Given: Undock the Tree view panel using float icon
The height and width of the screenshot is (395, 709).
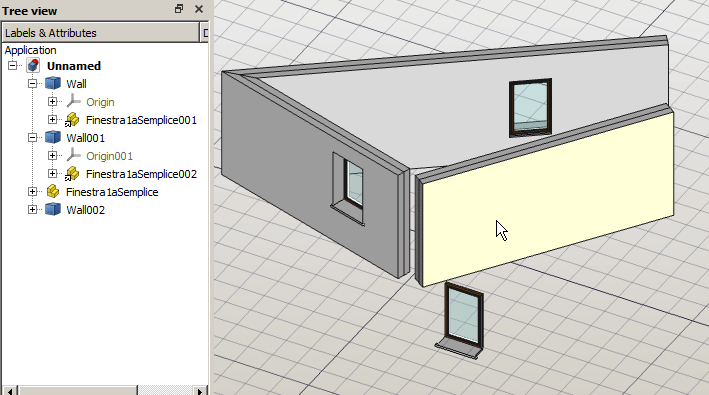Looking at the screenshot, I should pos(179,9).
